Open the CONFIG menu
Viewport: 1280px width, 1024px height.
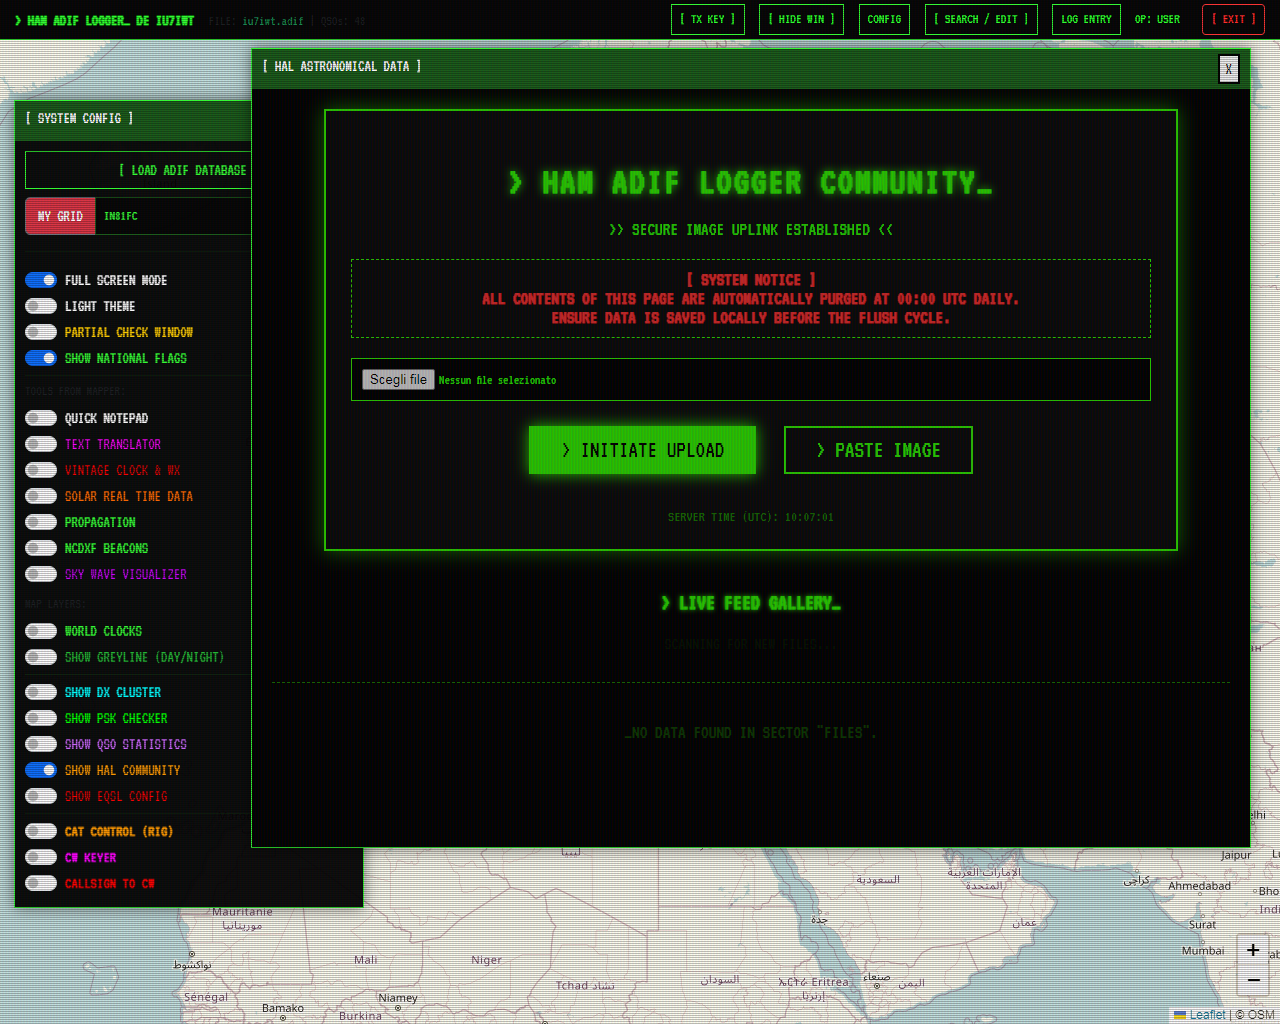pyautogui.click(x=884, y=20)
